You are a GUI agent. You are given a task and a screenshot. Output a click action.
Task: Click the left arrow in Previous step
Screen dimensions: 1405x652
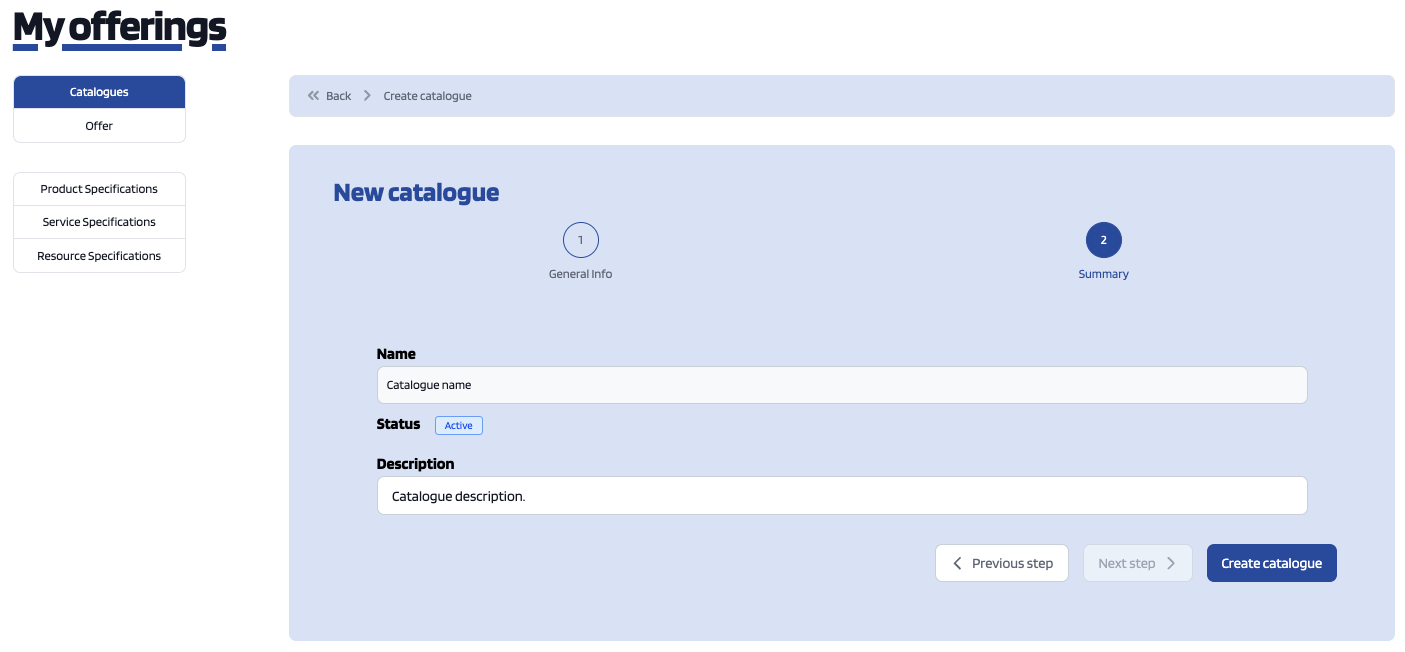(957, 563)
